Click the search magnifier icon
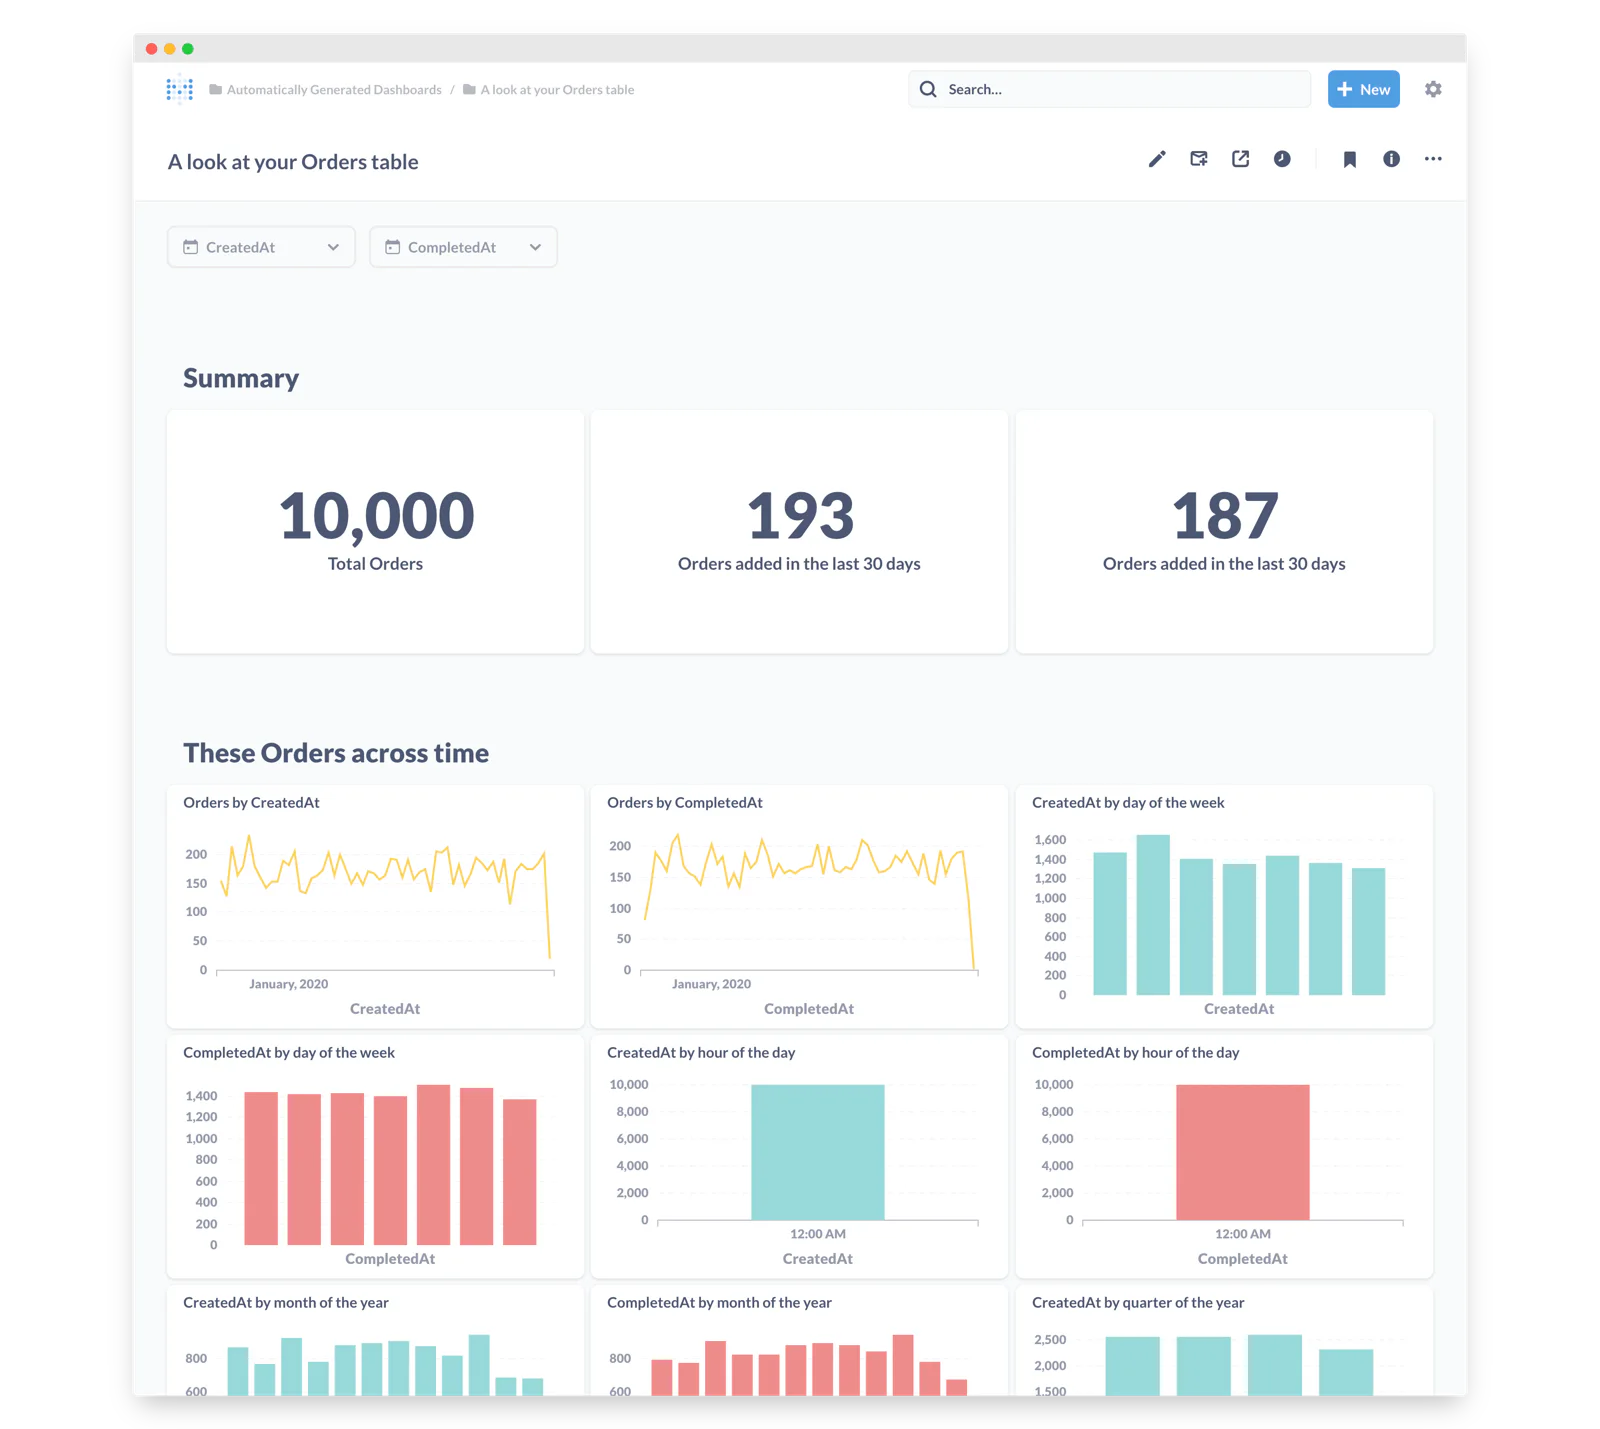This screenshot has width=1600, height=1429. point(928,89)
